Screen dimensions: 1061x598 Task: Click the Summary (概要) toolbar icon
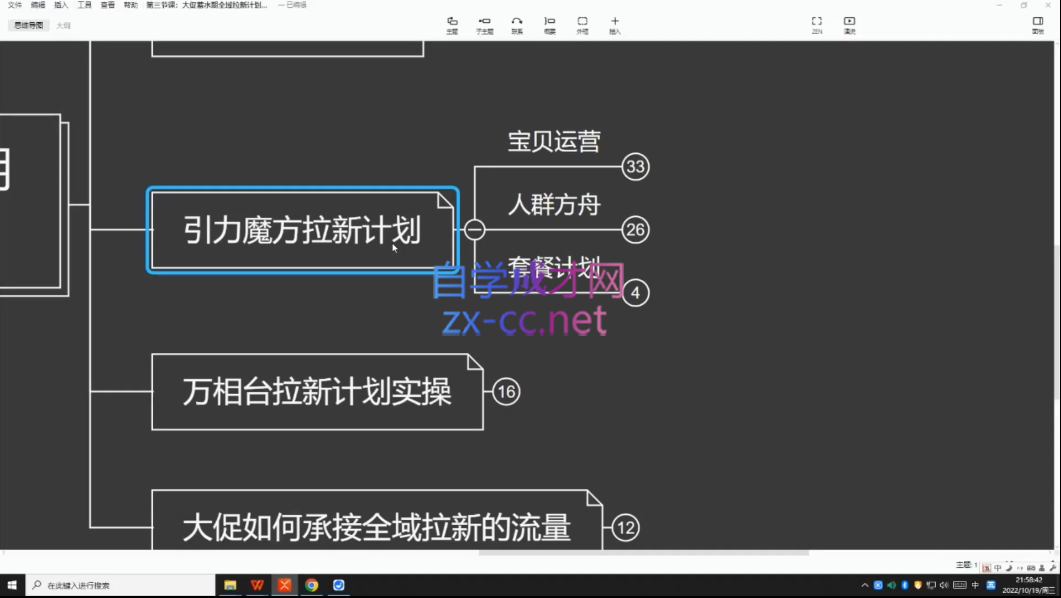click(549, 25)
